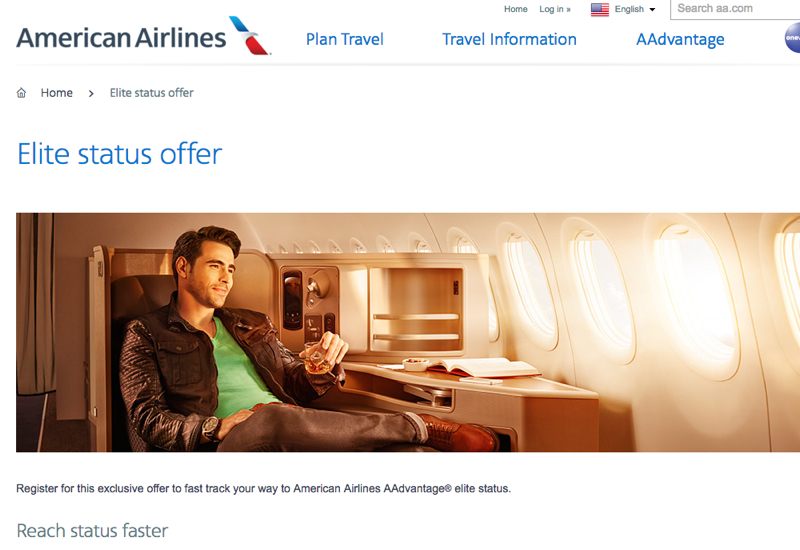Click the US flag icon

click(599, 9)
